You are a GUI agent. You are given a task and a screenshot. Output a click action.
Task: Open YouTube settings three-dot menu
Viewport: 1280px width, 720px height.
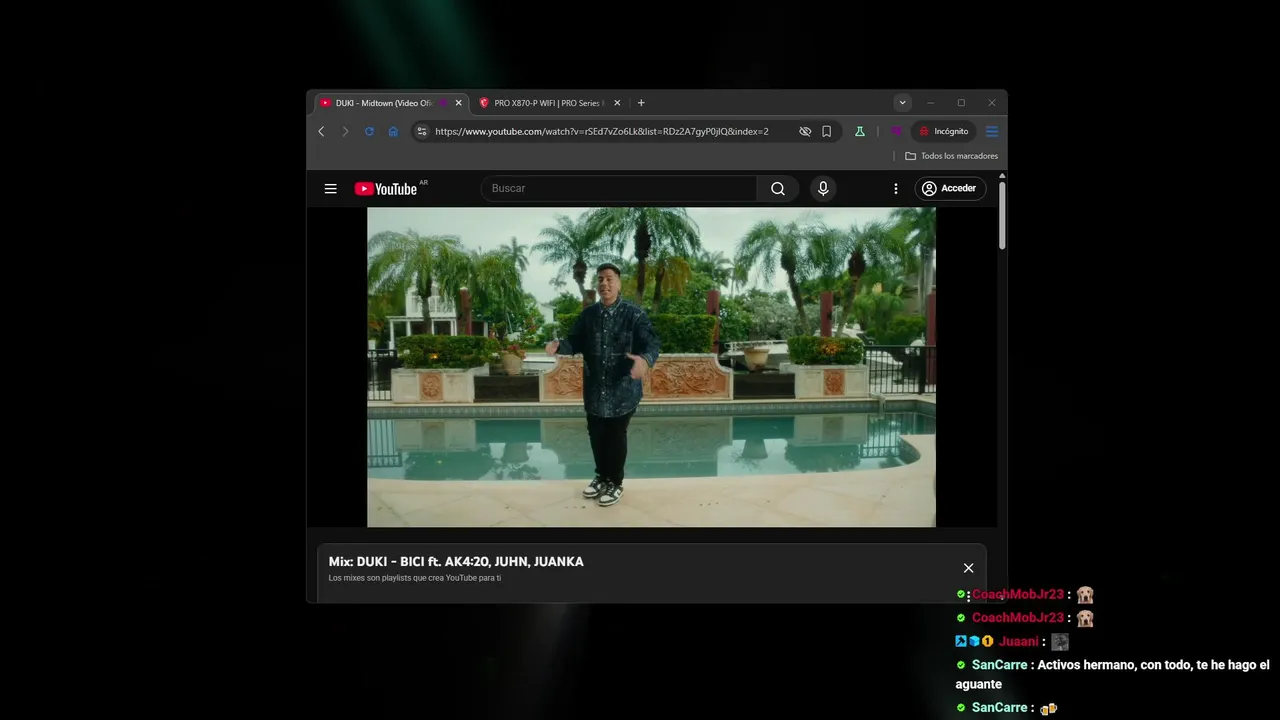[896, 188]
